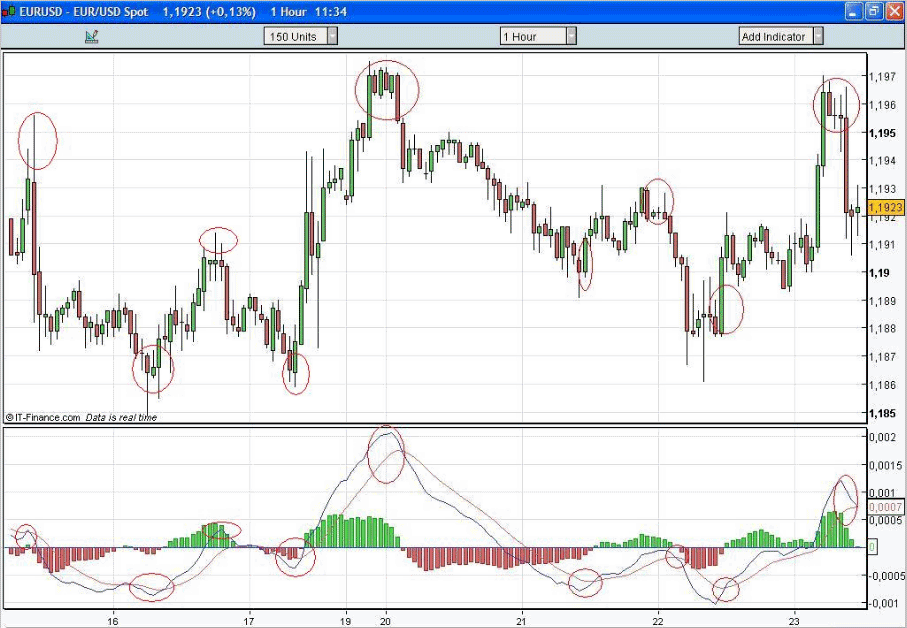Open the 1 Hour timeframe combo box

tap(538, 36)
